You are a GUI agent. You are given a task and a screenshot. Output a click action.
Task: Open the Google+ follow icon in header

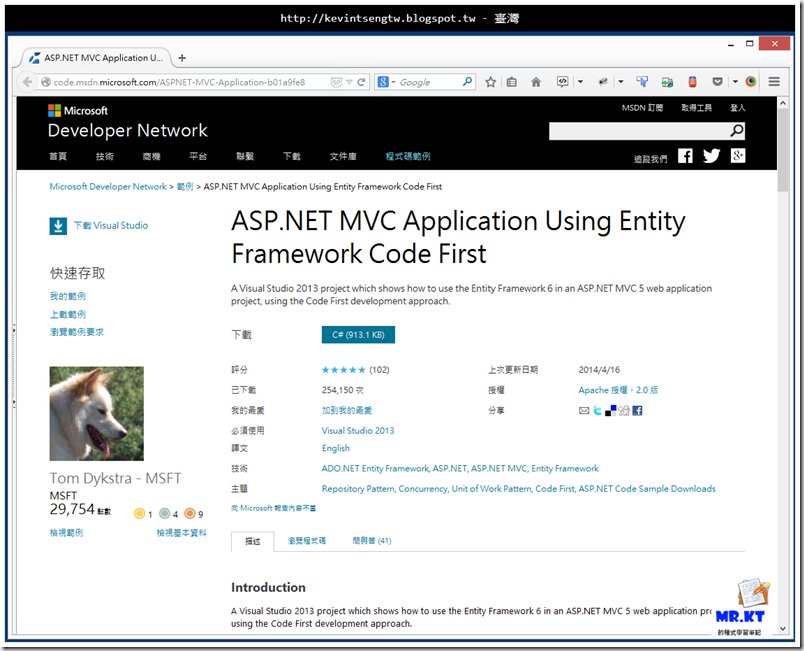tap(738, 156)
